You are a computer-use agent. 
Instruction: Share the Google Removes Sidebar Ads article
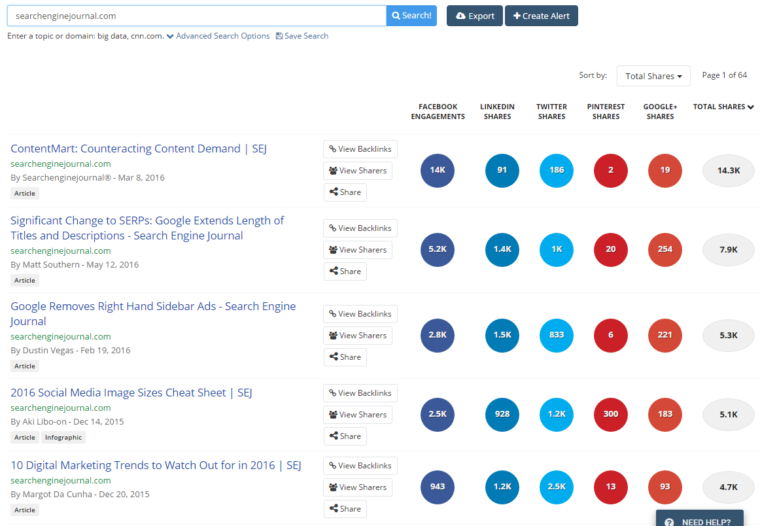(345, 357)
